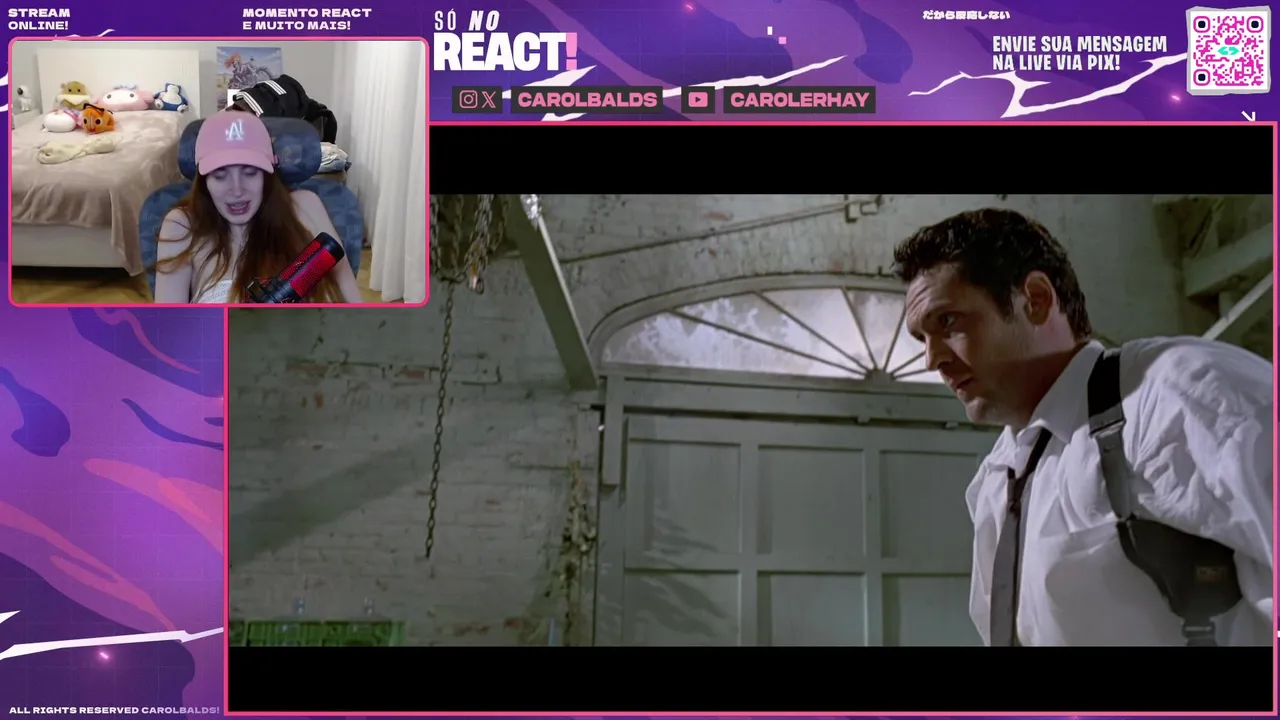Click the streamer webcam feed
Viewport: 1280px width, 720px height.
pos(218,172)
